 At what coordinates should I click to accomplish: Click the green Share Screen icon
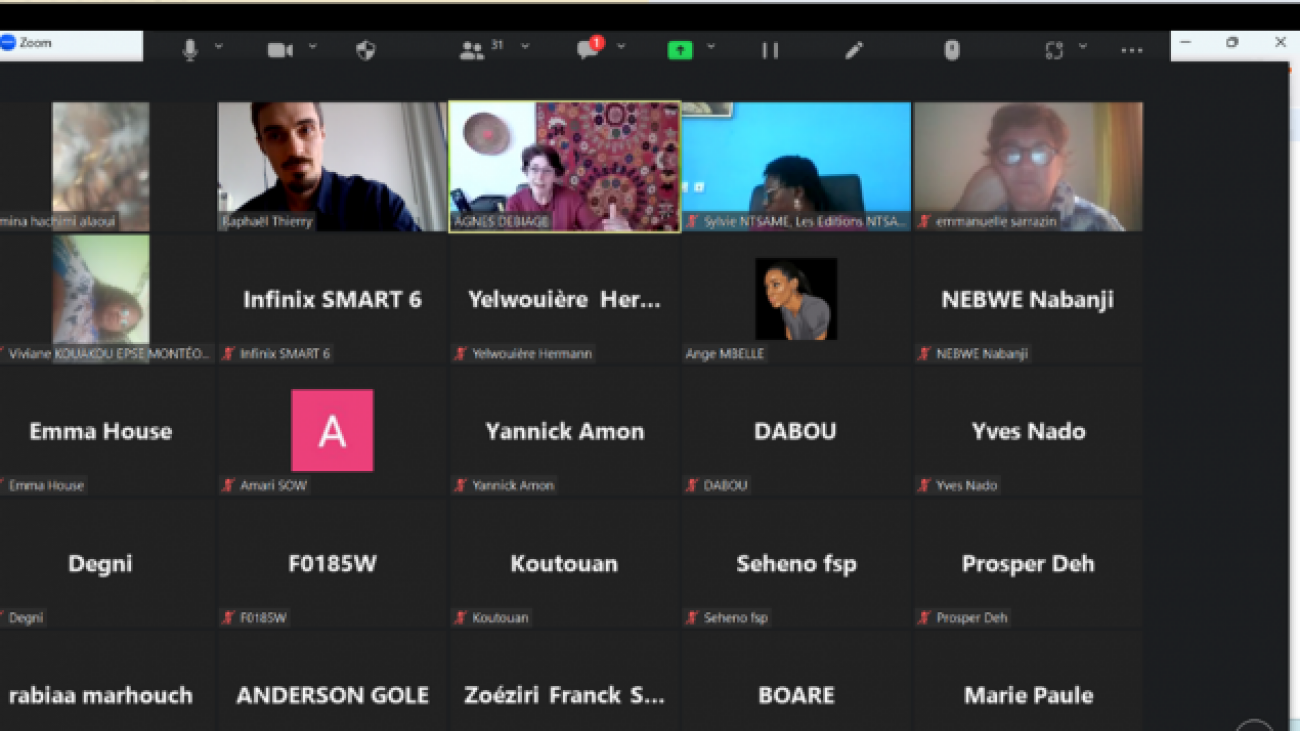pyautogui.click(x=679, y=49)
